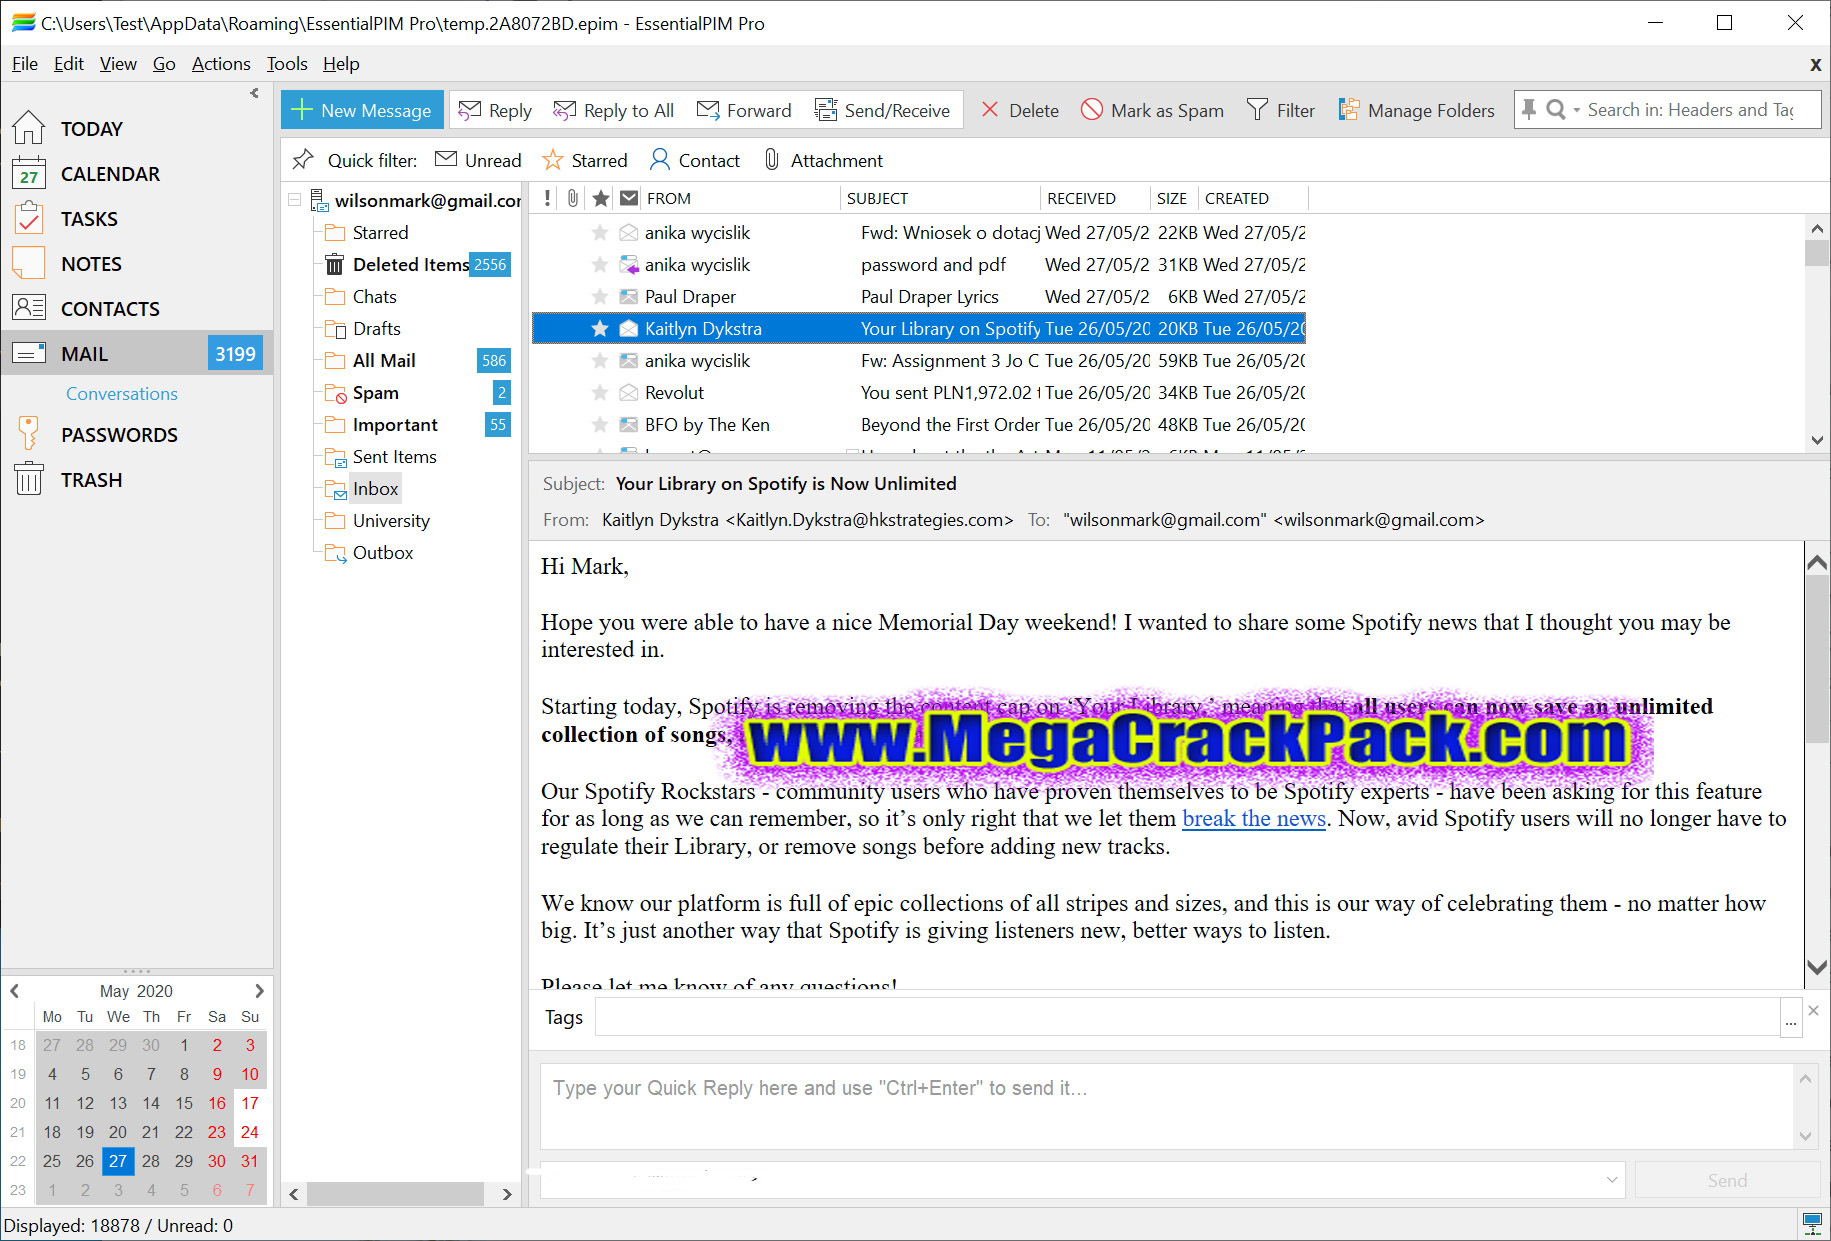Viewport: 1831px width, 1241px height.
Task: Open the Passwords module
Action: [x=119, y=435]
